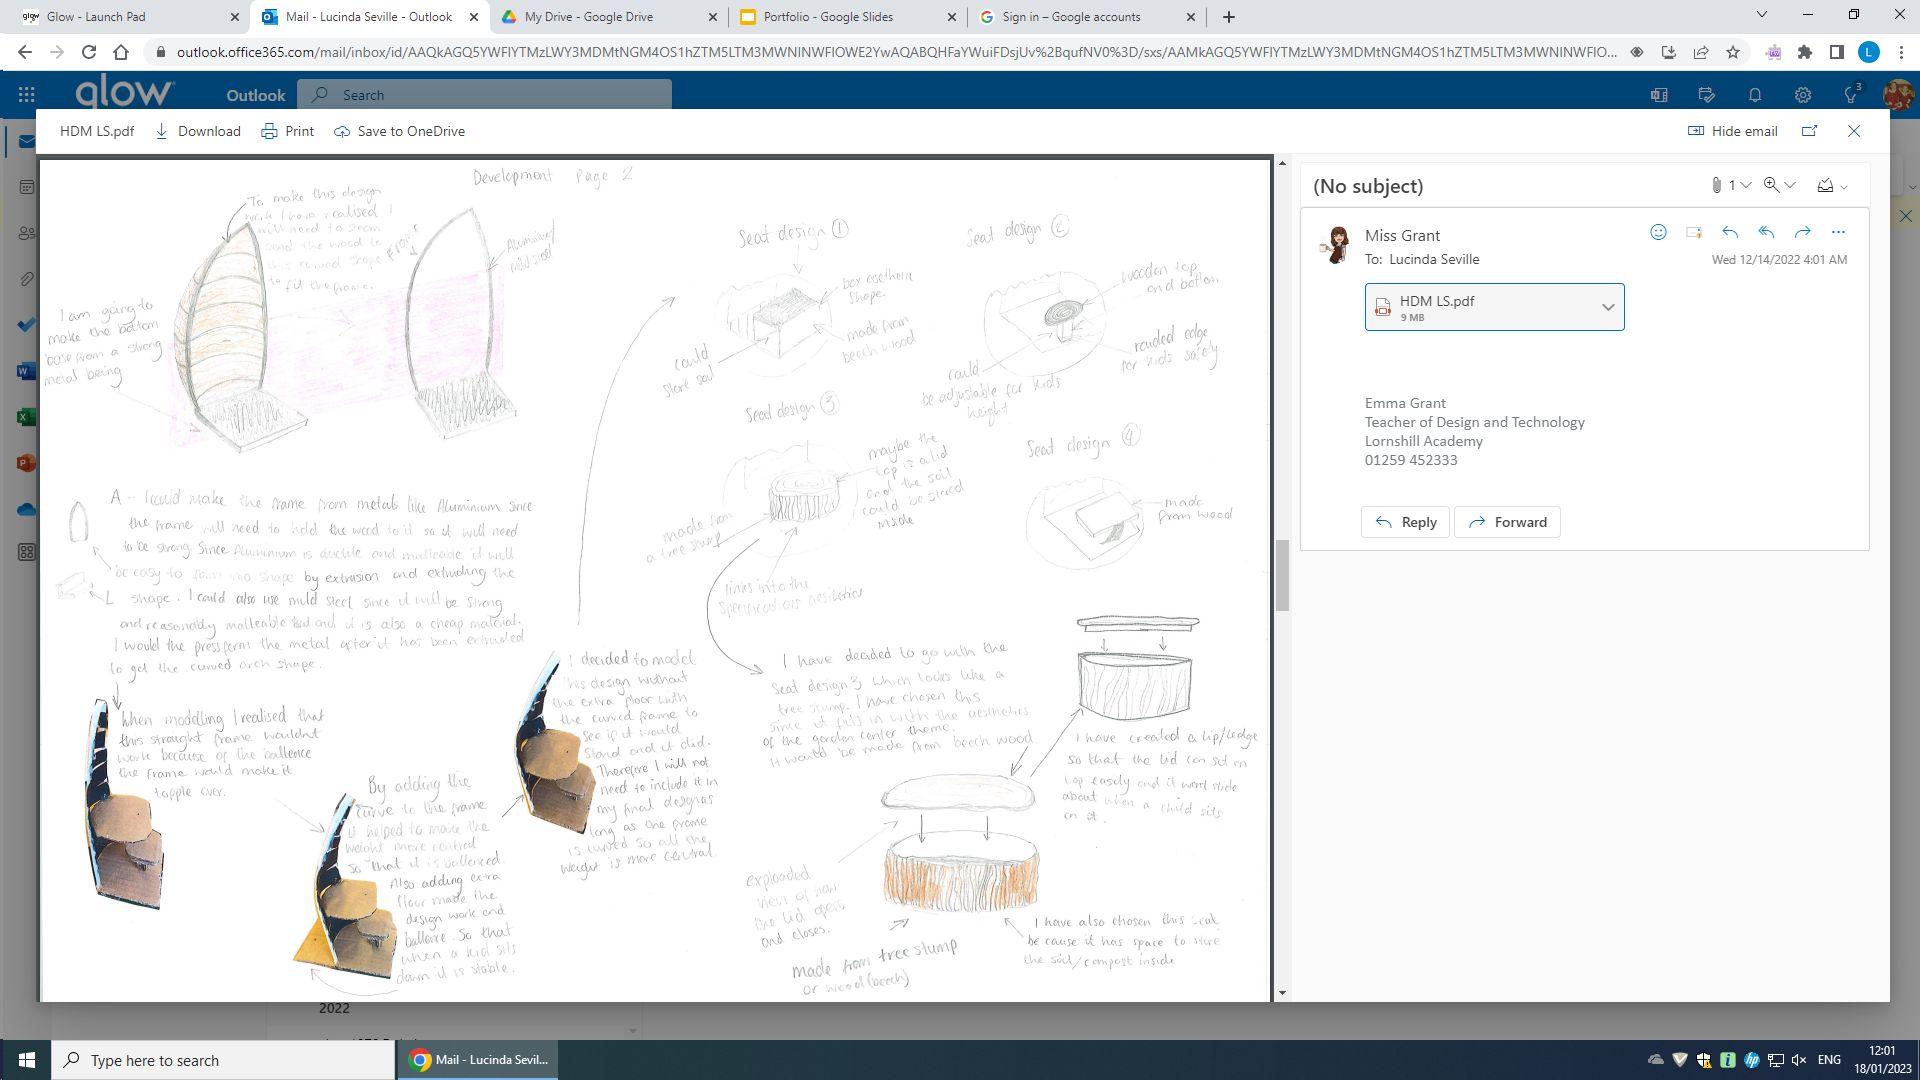Toggle Hide email panel
This screenshot has height=1080, width=1920.
pos(1732,131)
